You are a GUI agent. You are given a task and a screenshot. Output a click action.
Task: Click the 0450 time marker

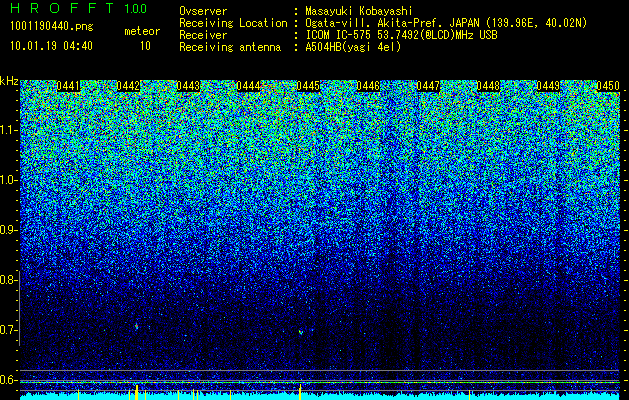tap(608, 86)
